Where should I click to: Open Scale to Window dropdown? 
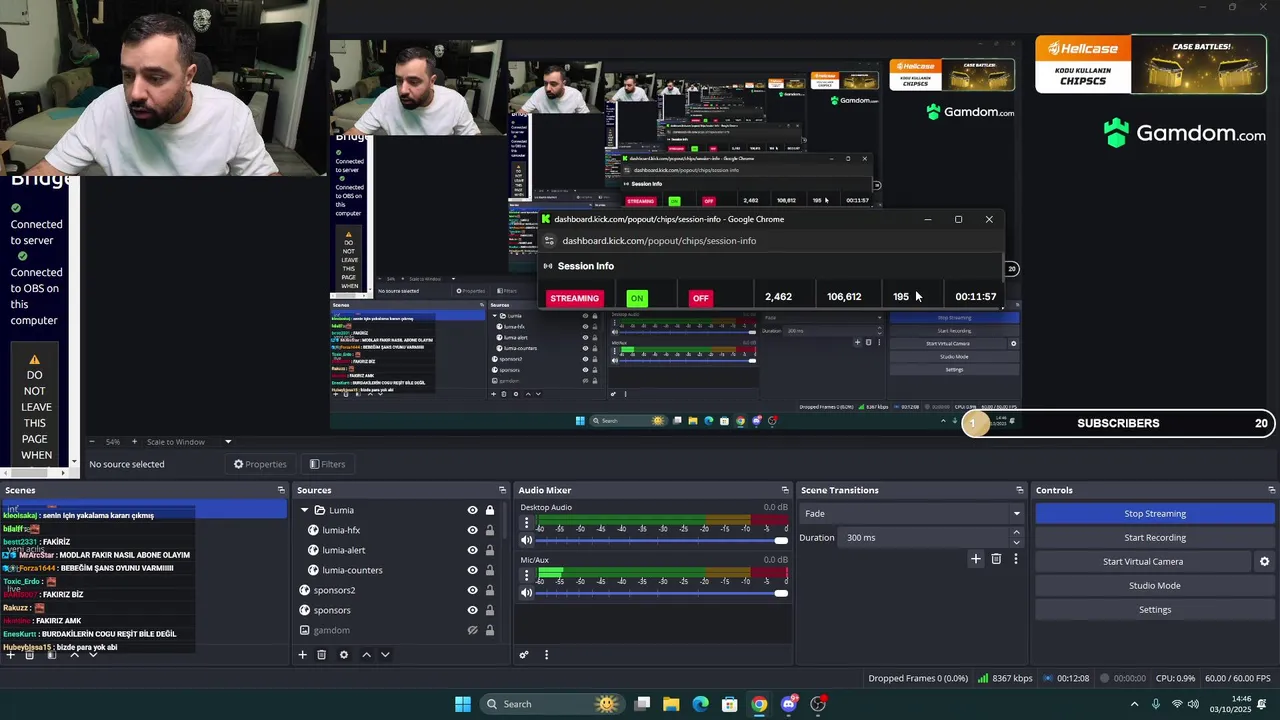pos(189,442)
